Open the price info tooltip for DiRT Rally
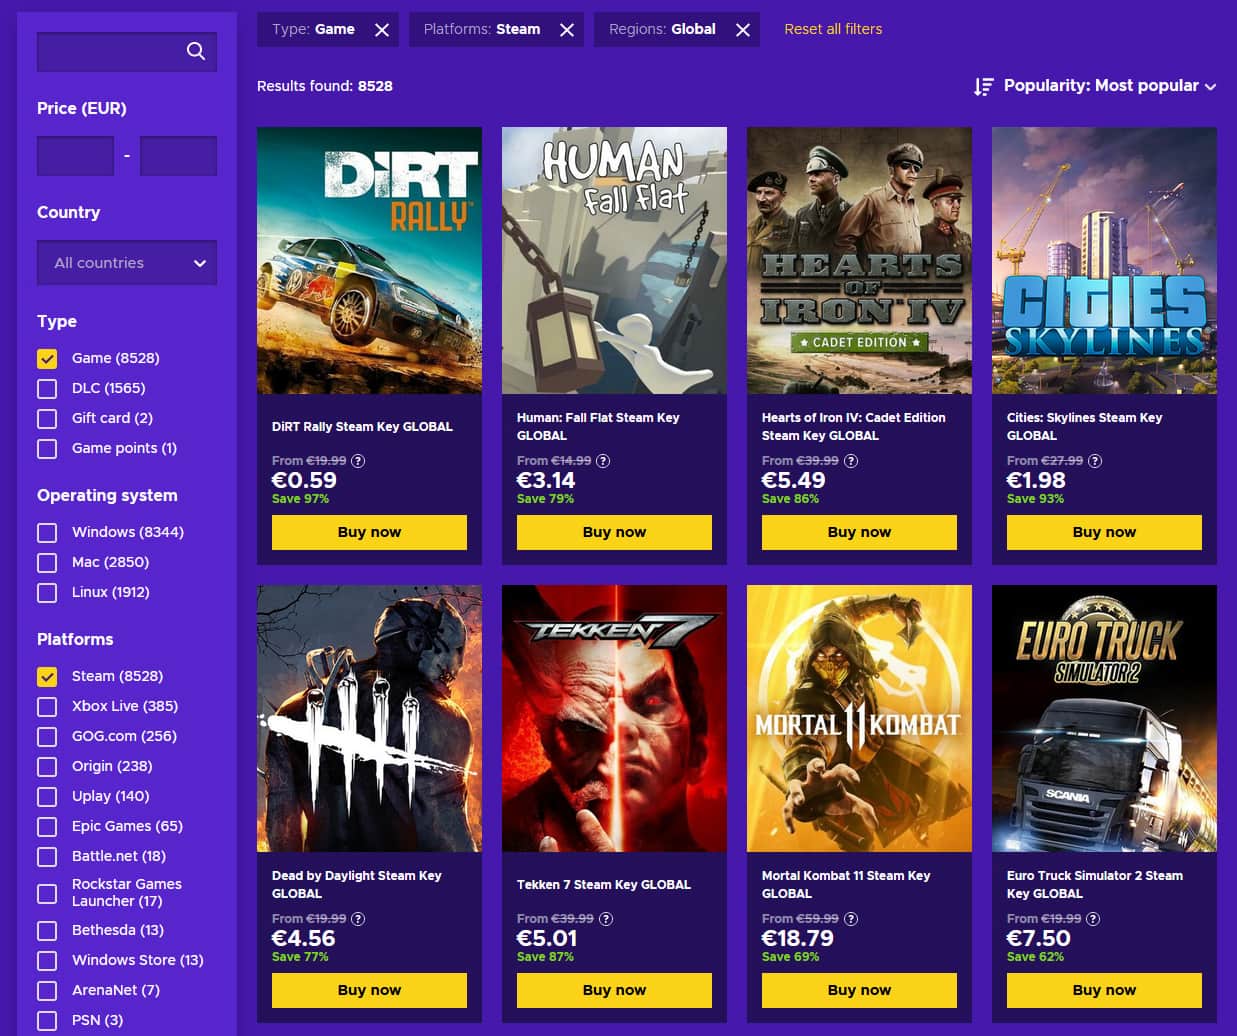The height and width of the screenshot is (1036, 1237). 358,461
